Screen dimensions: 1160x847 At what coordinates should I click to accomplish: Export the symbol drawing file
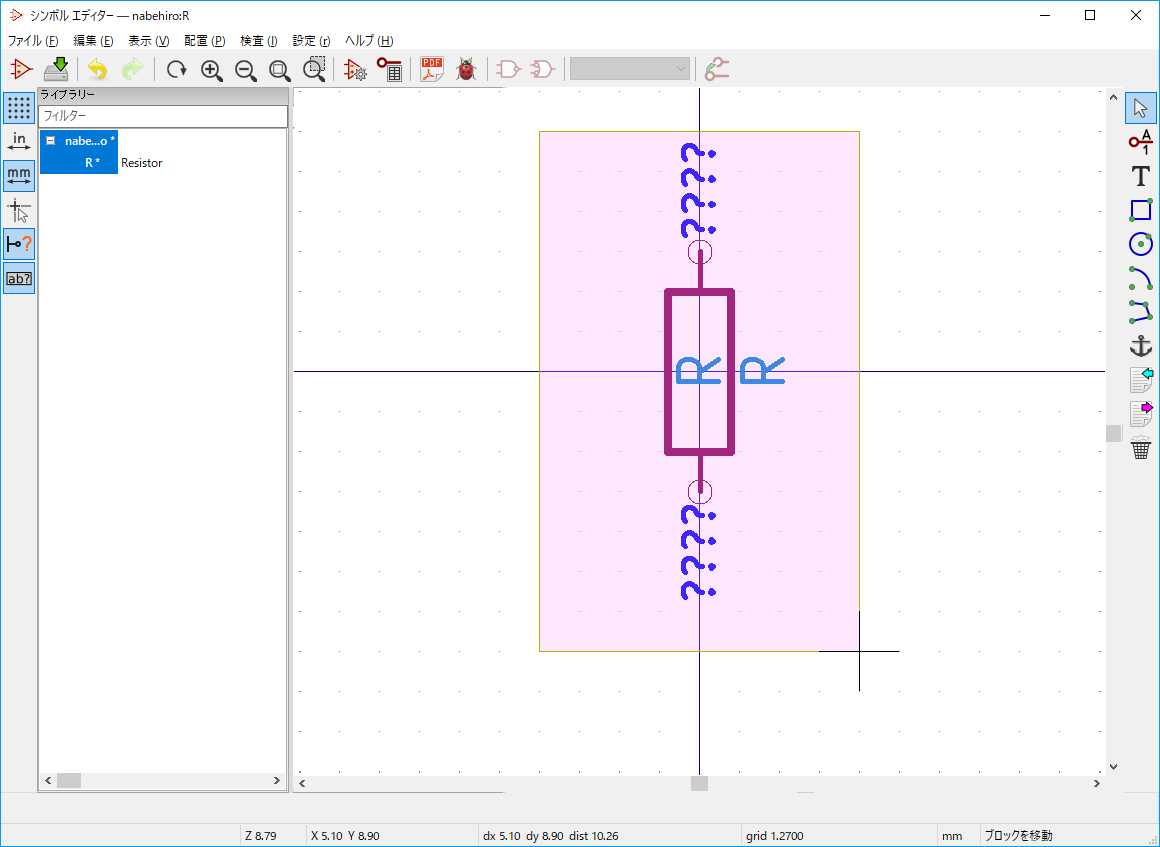click(x=1141, y=414)
